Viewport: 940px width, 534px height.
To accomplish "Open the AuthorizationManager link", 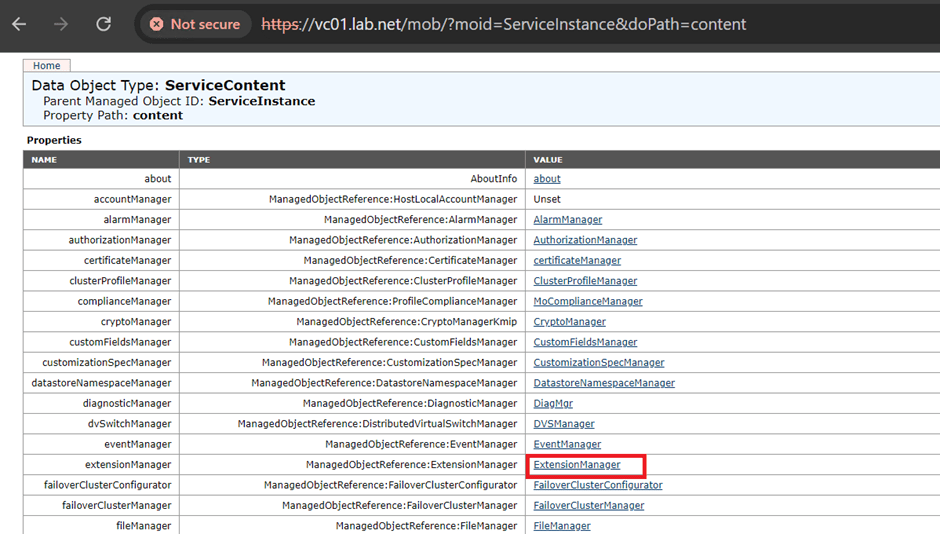I will point(585,240).
